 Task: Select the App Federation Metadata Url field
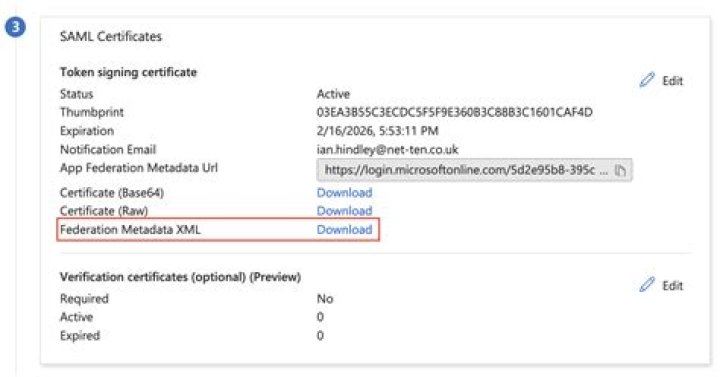coord(474,170)
